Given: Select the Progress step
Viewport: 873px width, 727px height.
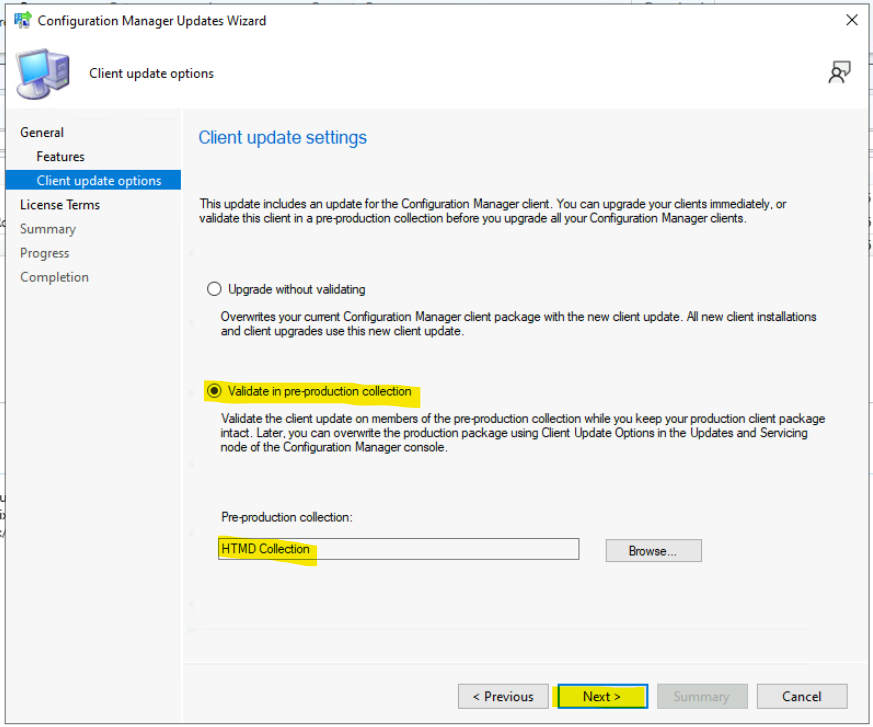Looking at the screenshot, I should (45, 253).
